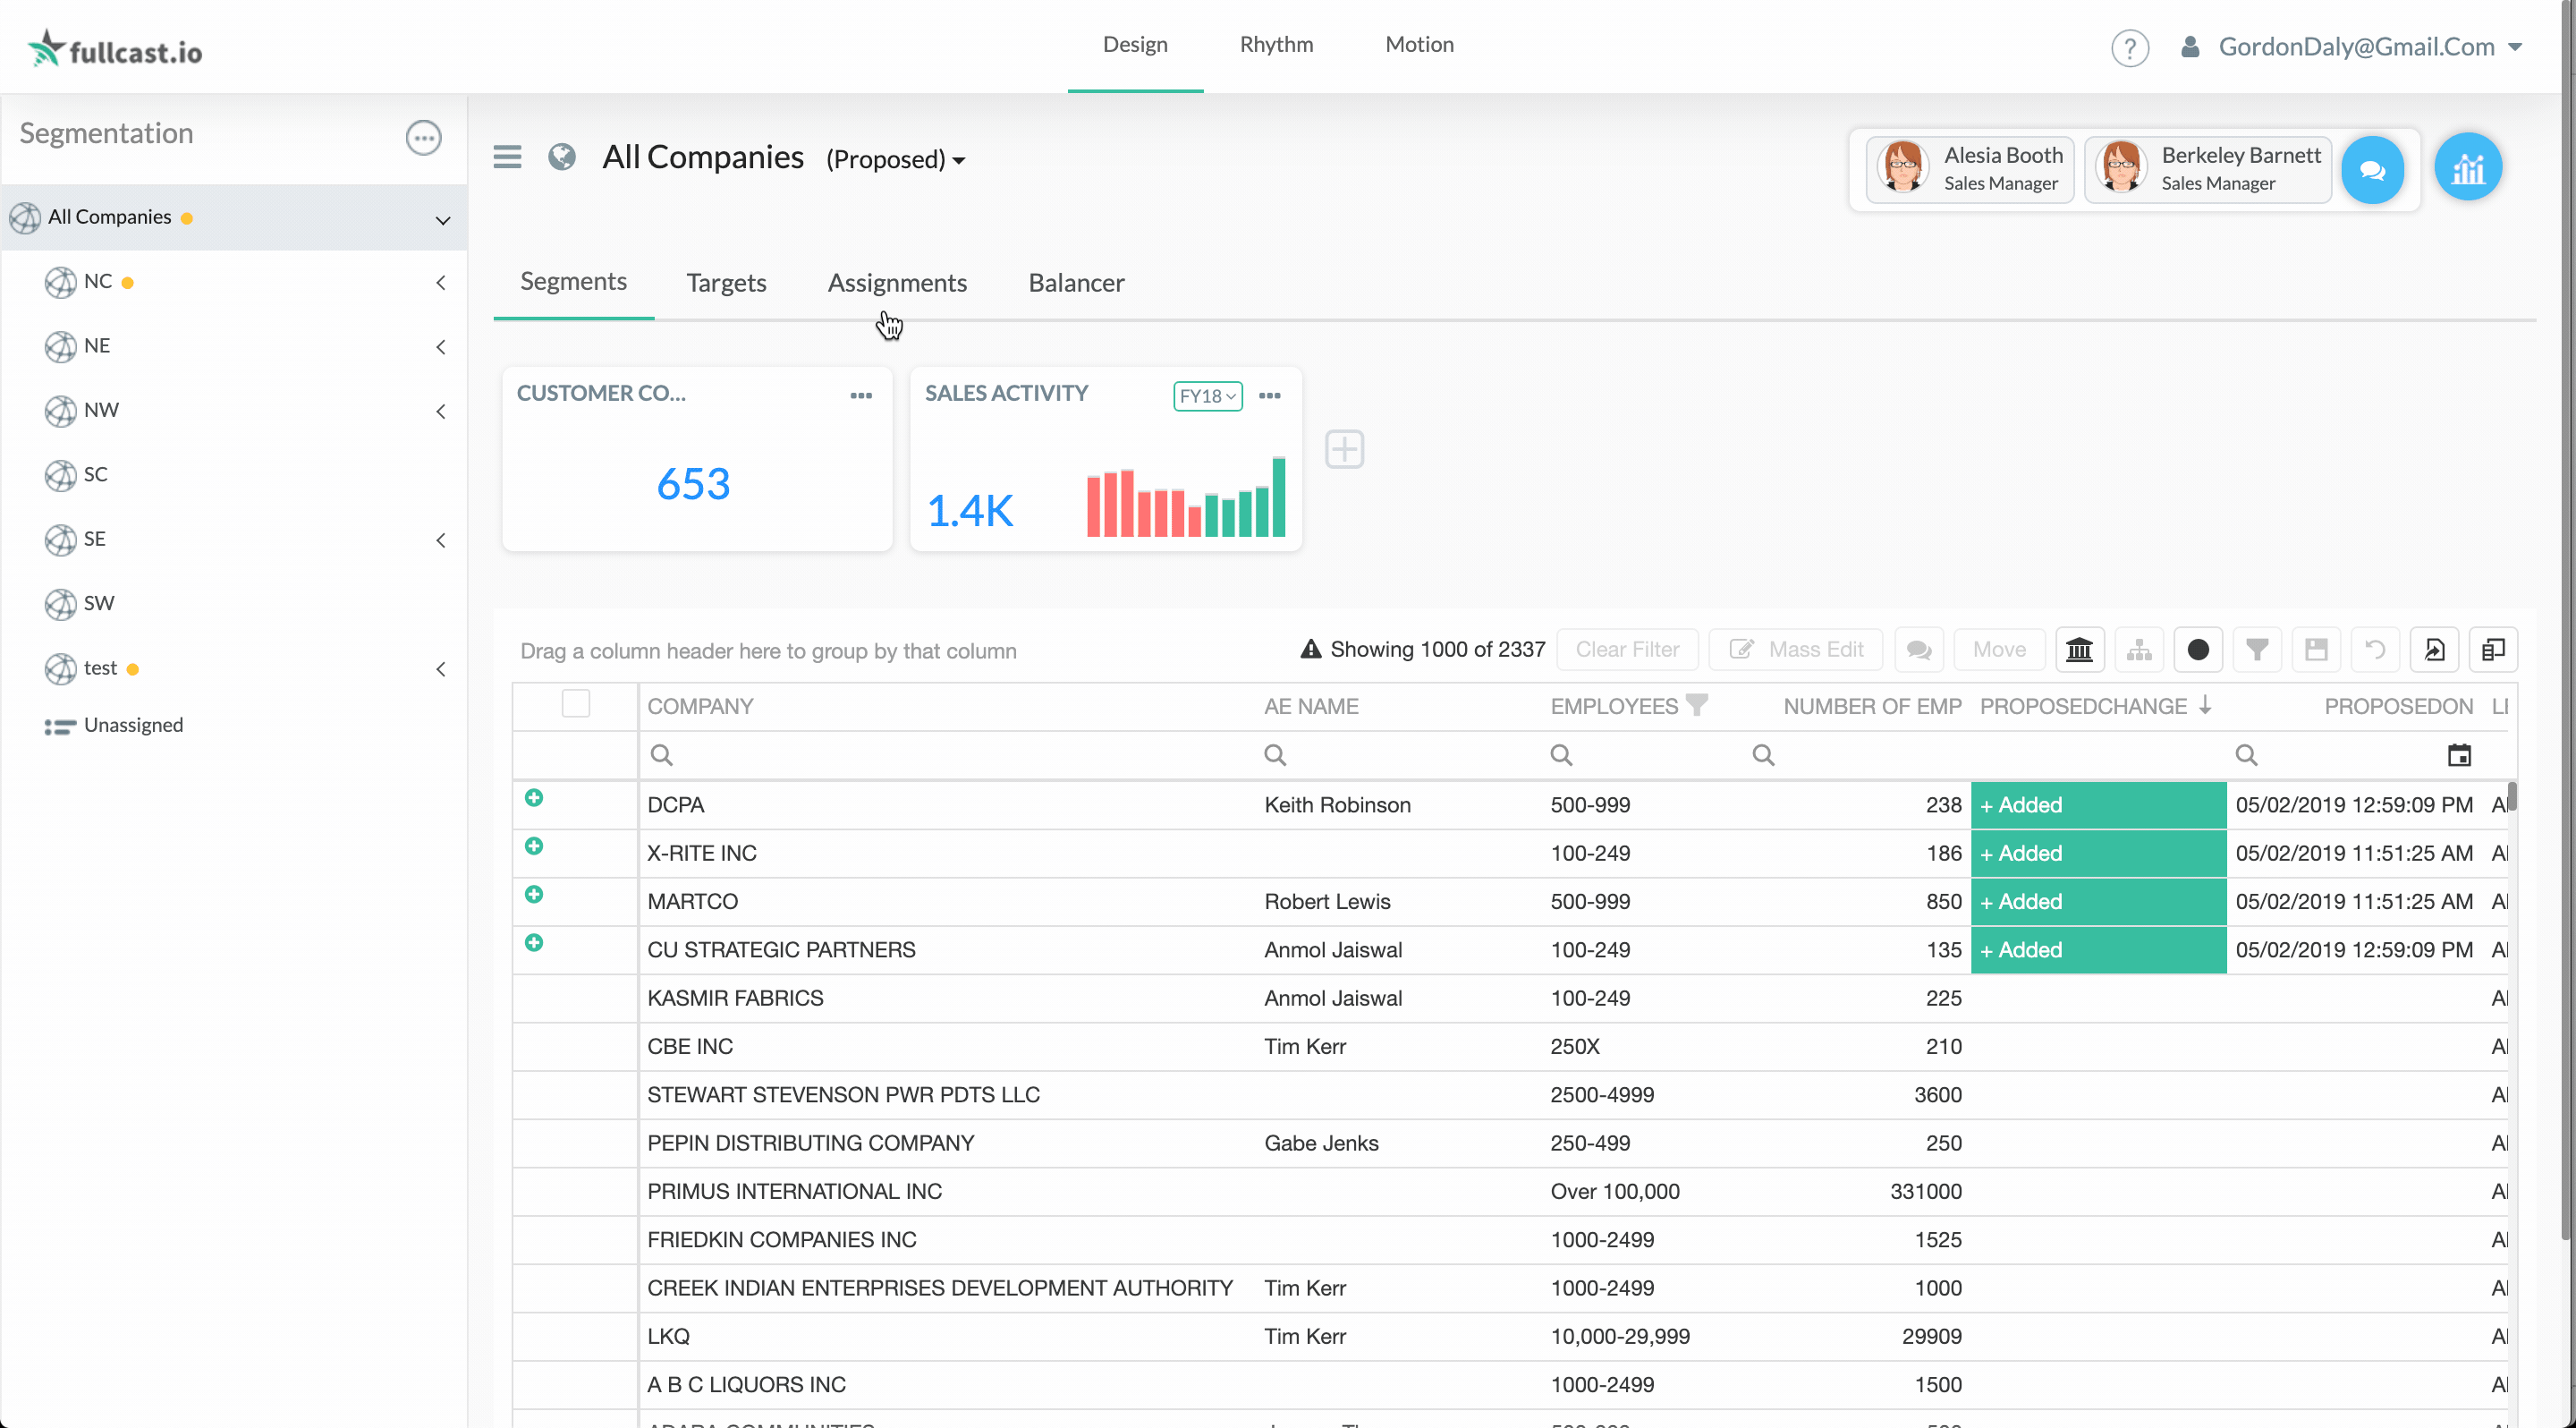
Task: Click the save disk icon in toolbar
Action: 2316,650
